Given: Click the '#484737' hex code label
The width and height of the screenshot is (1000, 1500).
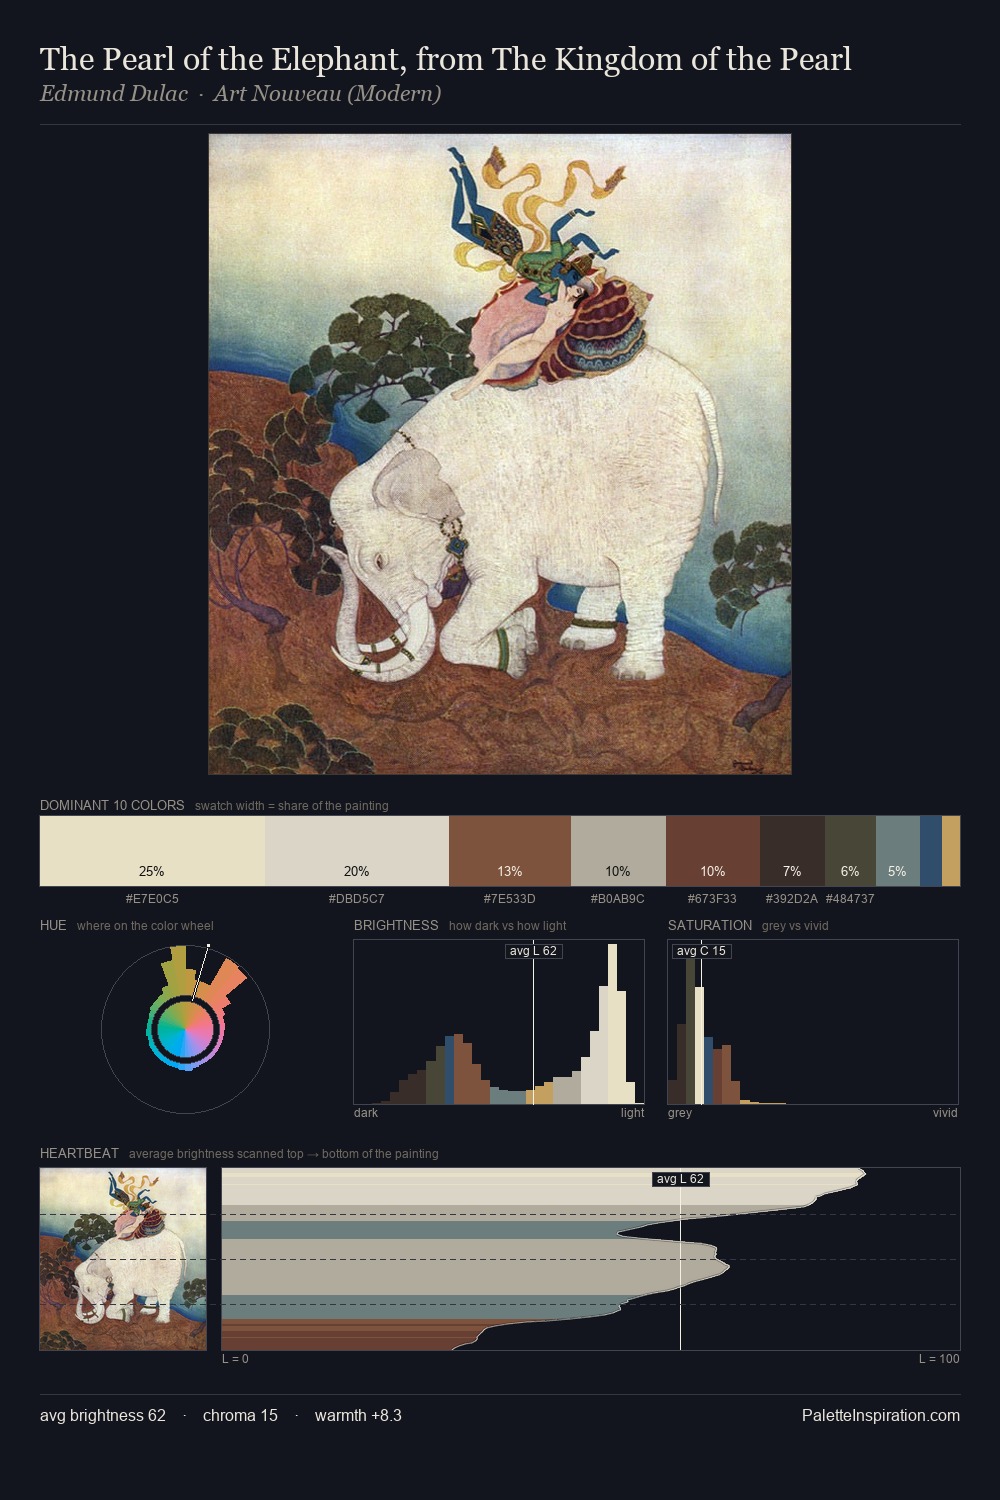Looking at the screenshot, I should click(x=850, y=899).
